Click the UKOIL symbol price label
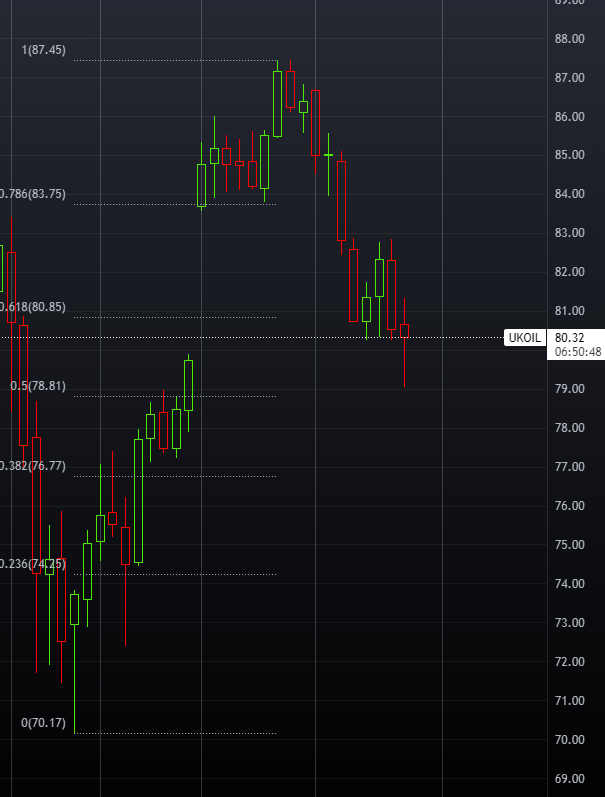Screen dimensions: 605x797 click(525, 338)
